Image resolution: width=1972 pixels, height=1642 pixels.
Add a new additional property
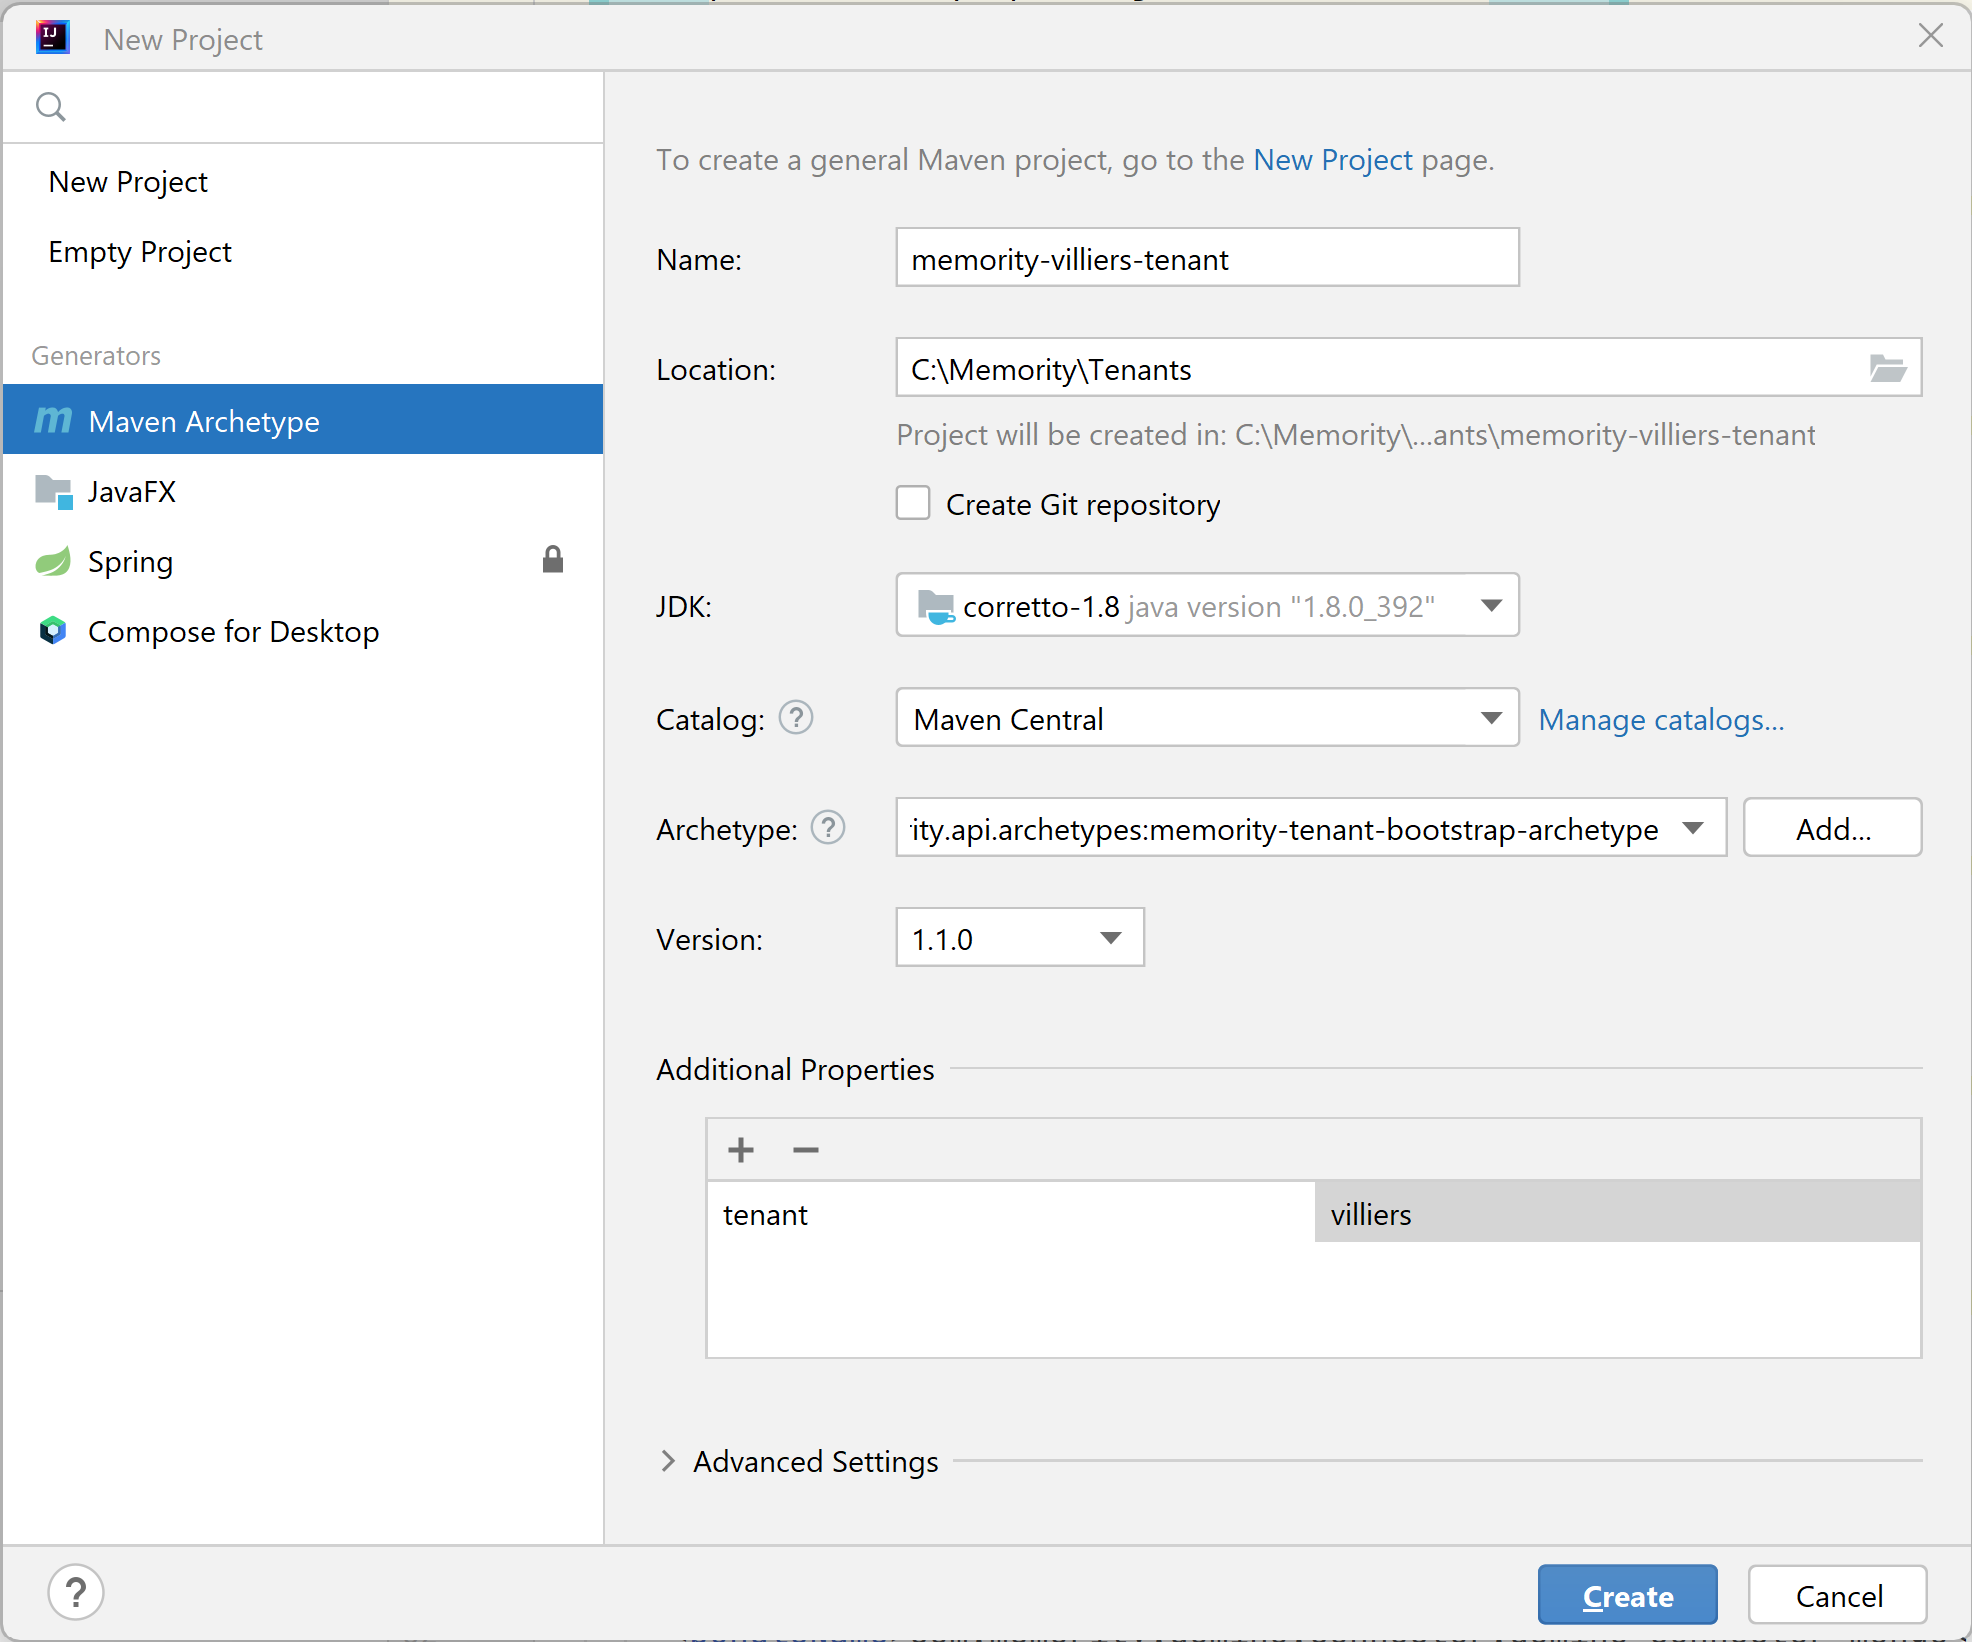coord(741,1150)
